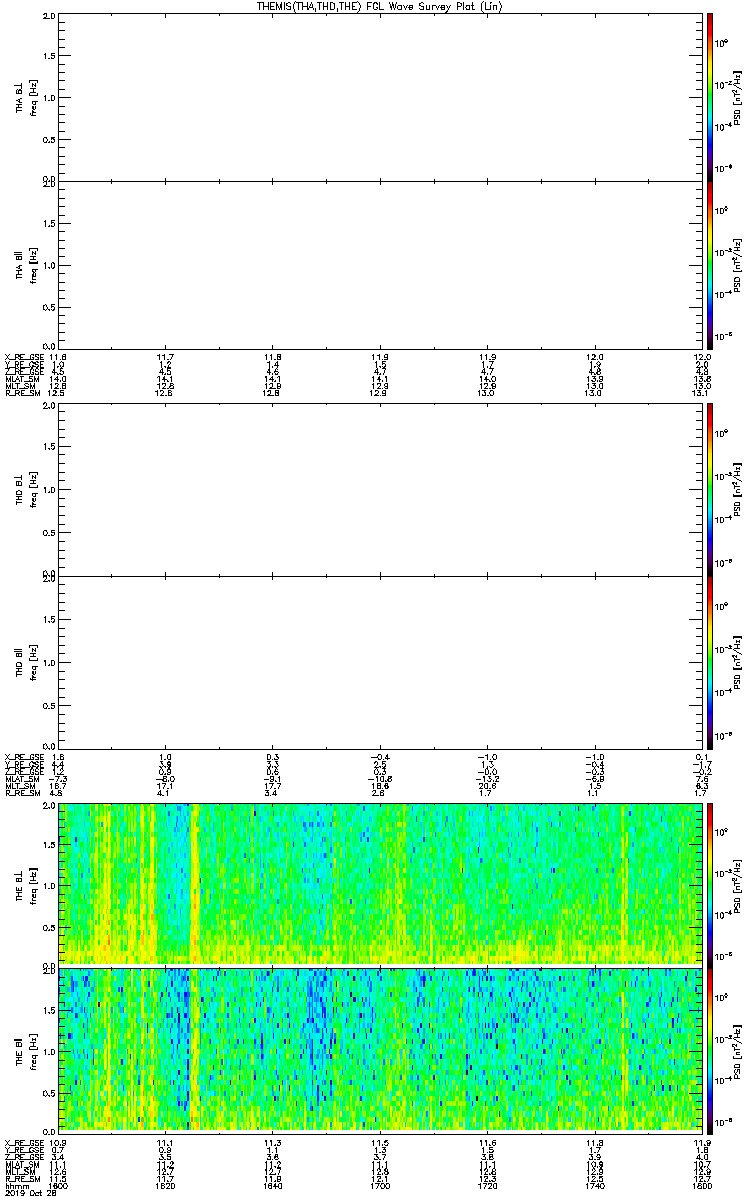The image size is (750, 1200).
Task: Click the 1.0 tick on THA BL frequency axis
Action: (x=47, y=97)
